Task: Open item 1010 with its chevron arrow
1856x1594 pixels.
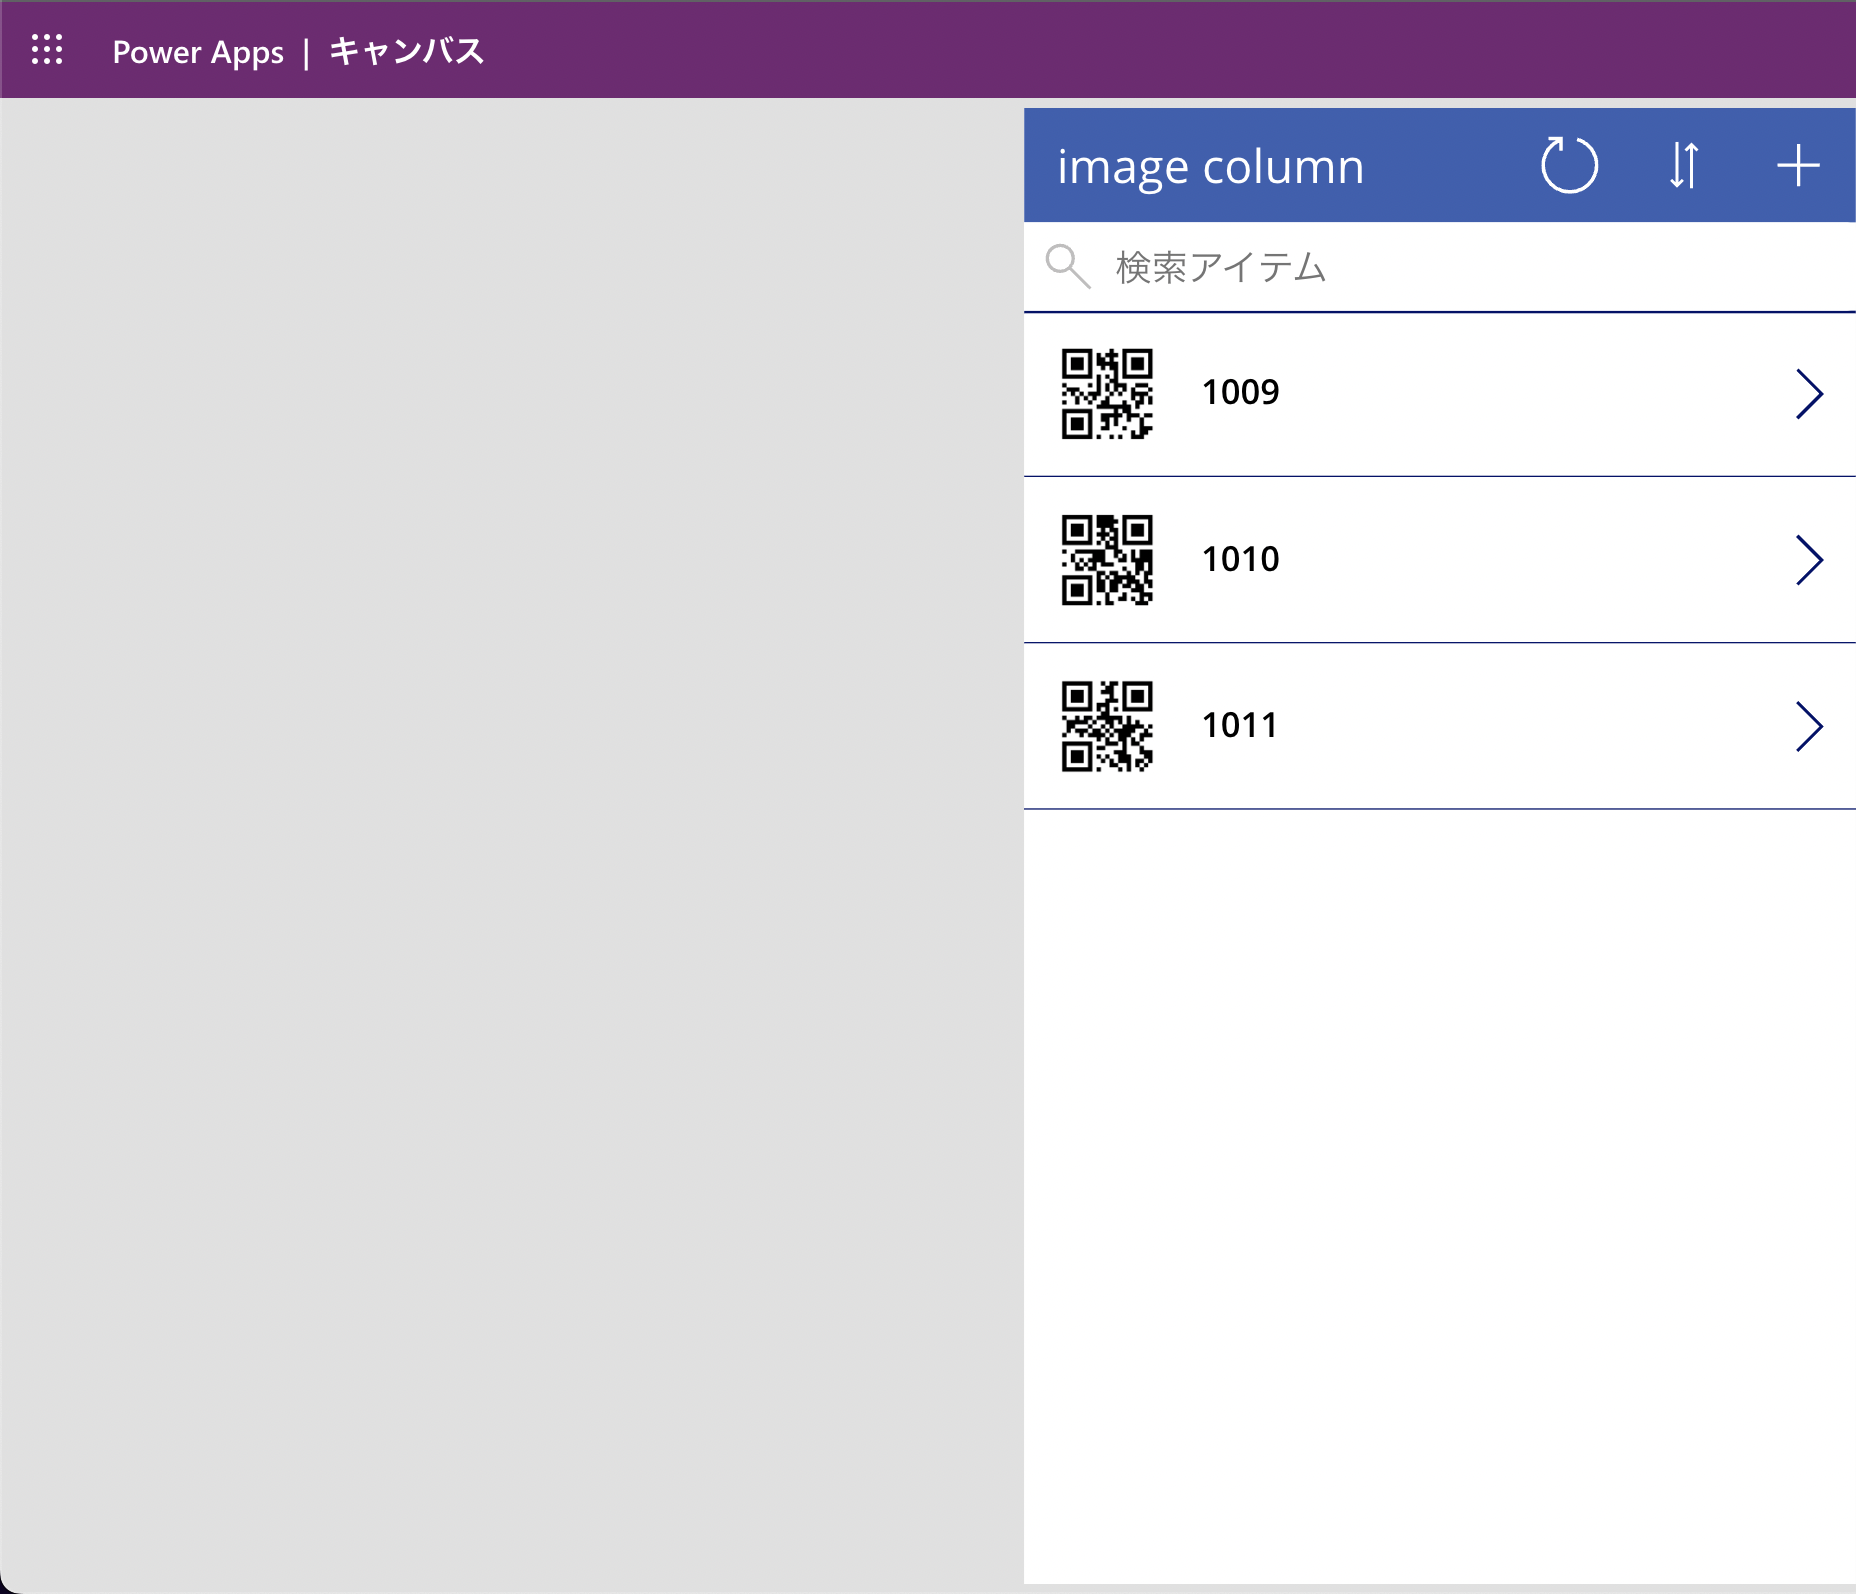Action: [x=1809, y=560]
